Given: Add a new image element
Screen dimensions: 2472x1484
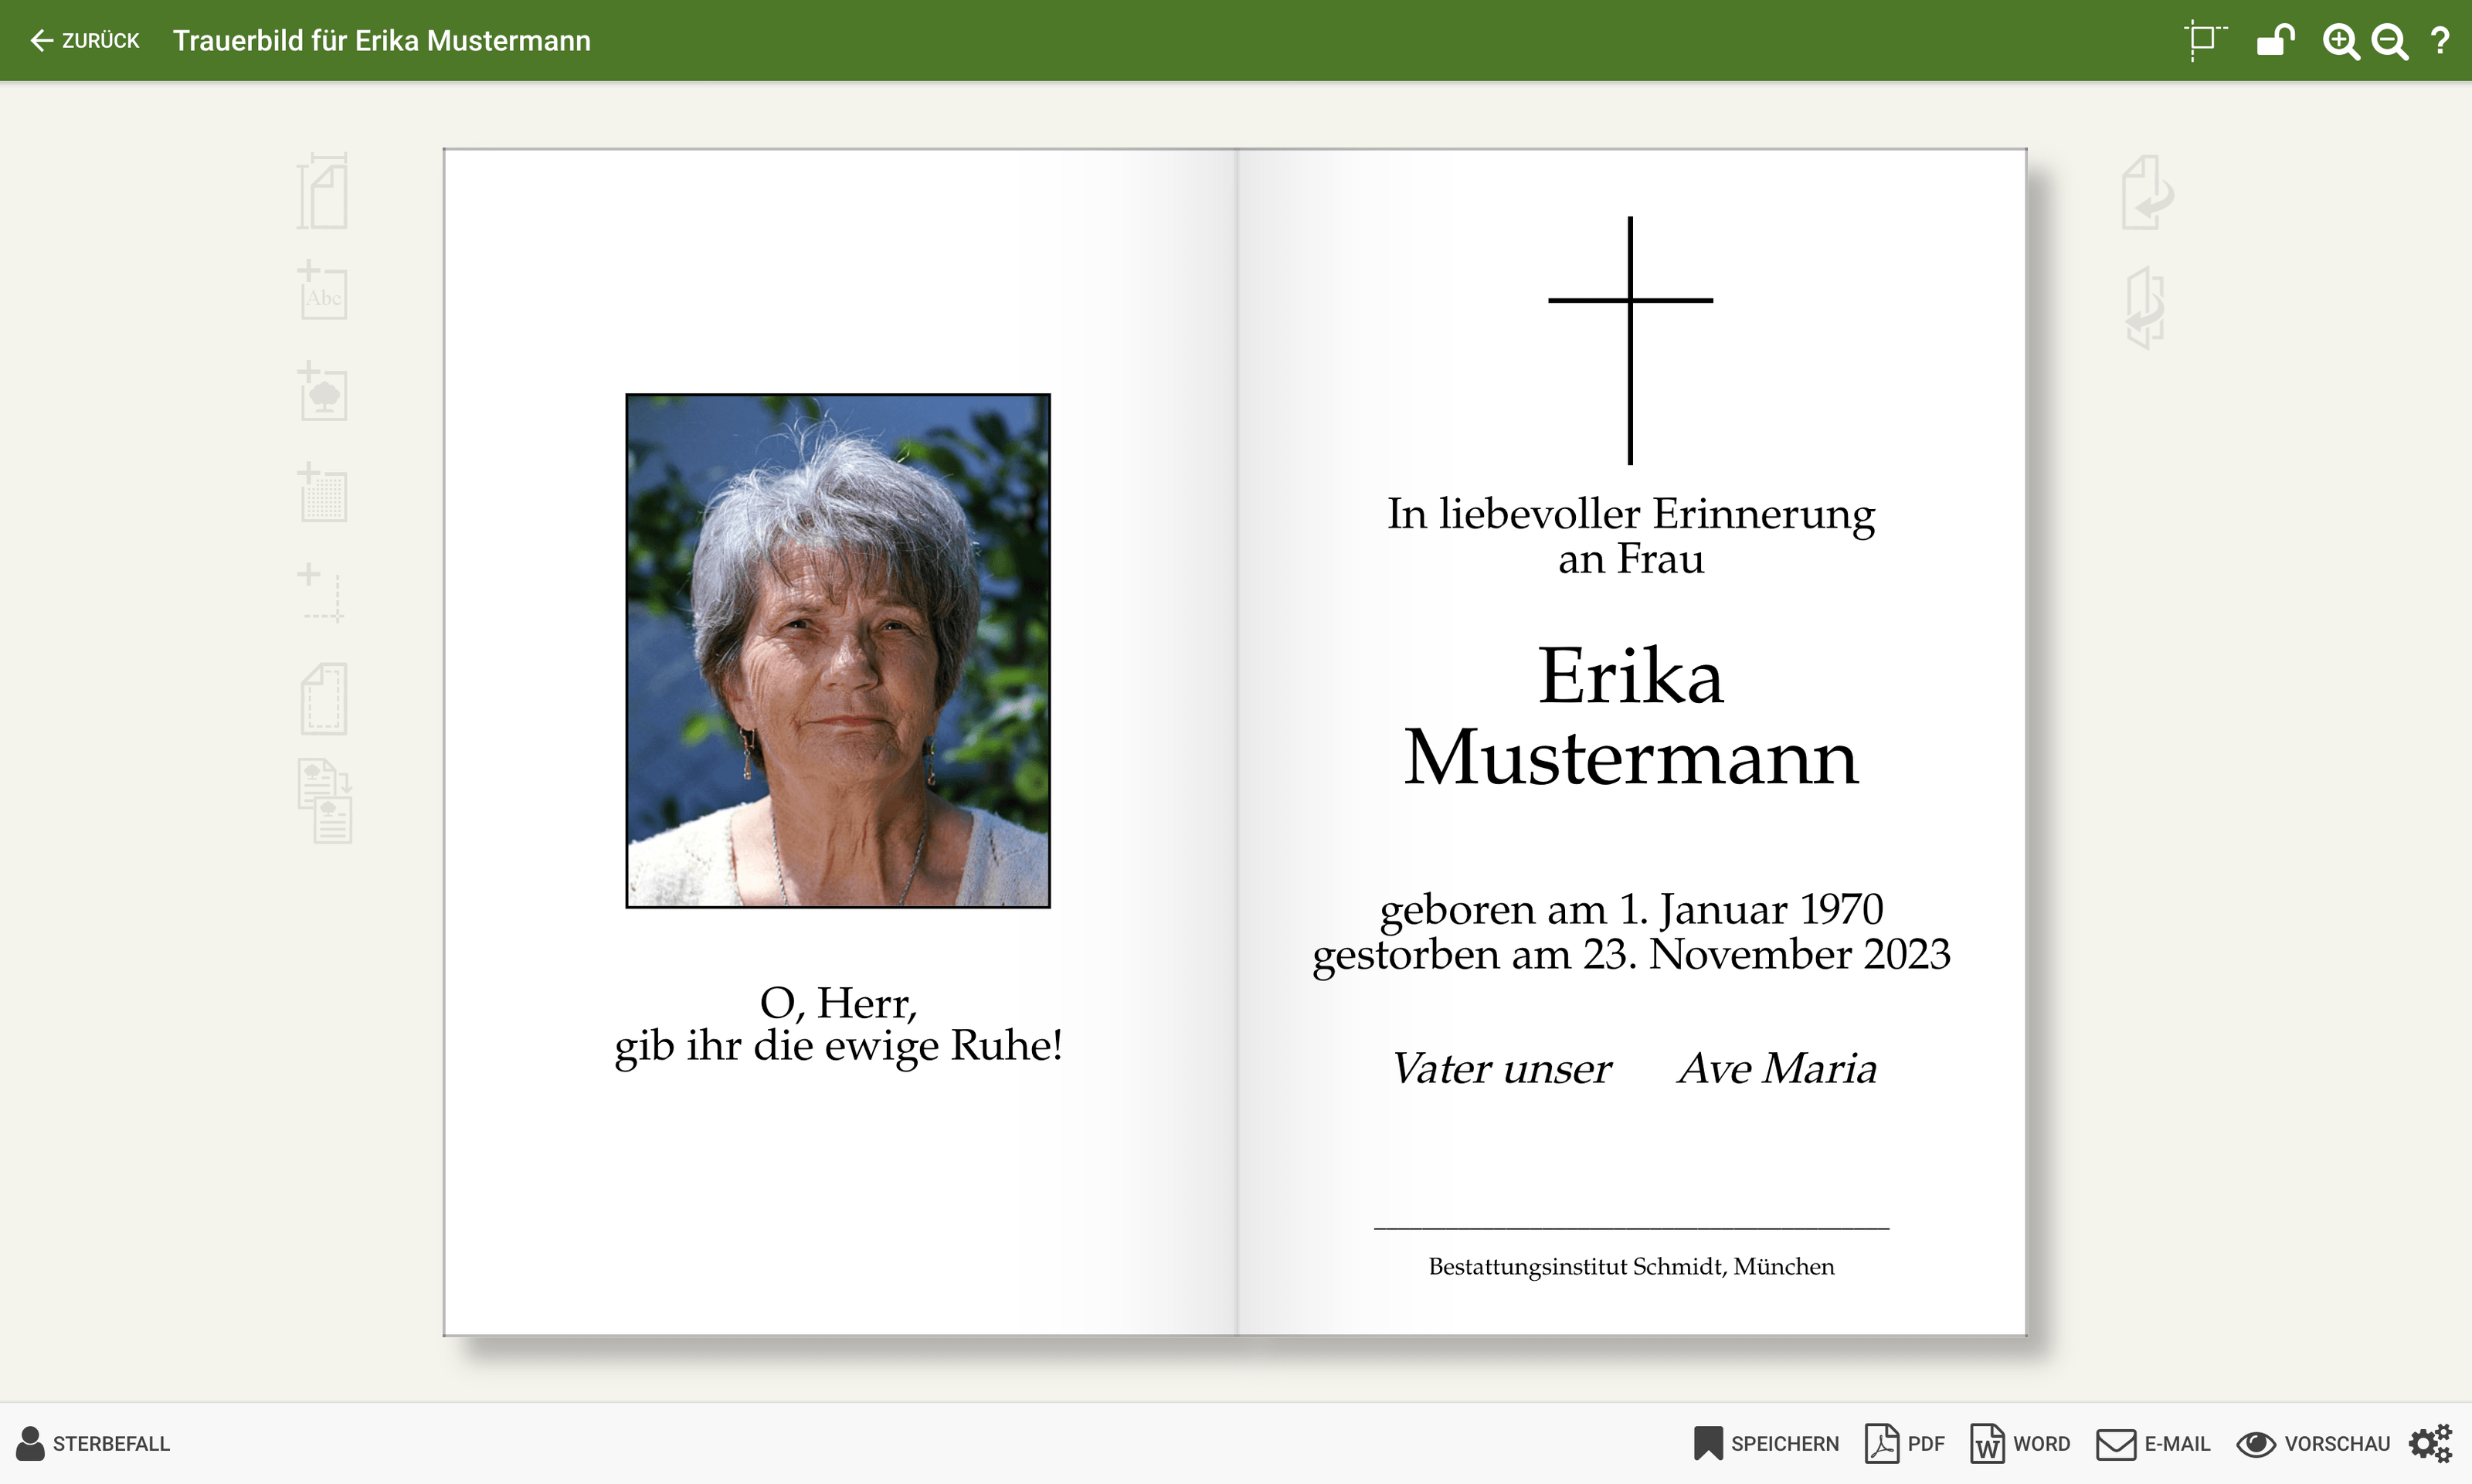Looking at the screenshot, I should click(x=323, y=392).
